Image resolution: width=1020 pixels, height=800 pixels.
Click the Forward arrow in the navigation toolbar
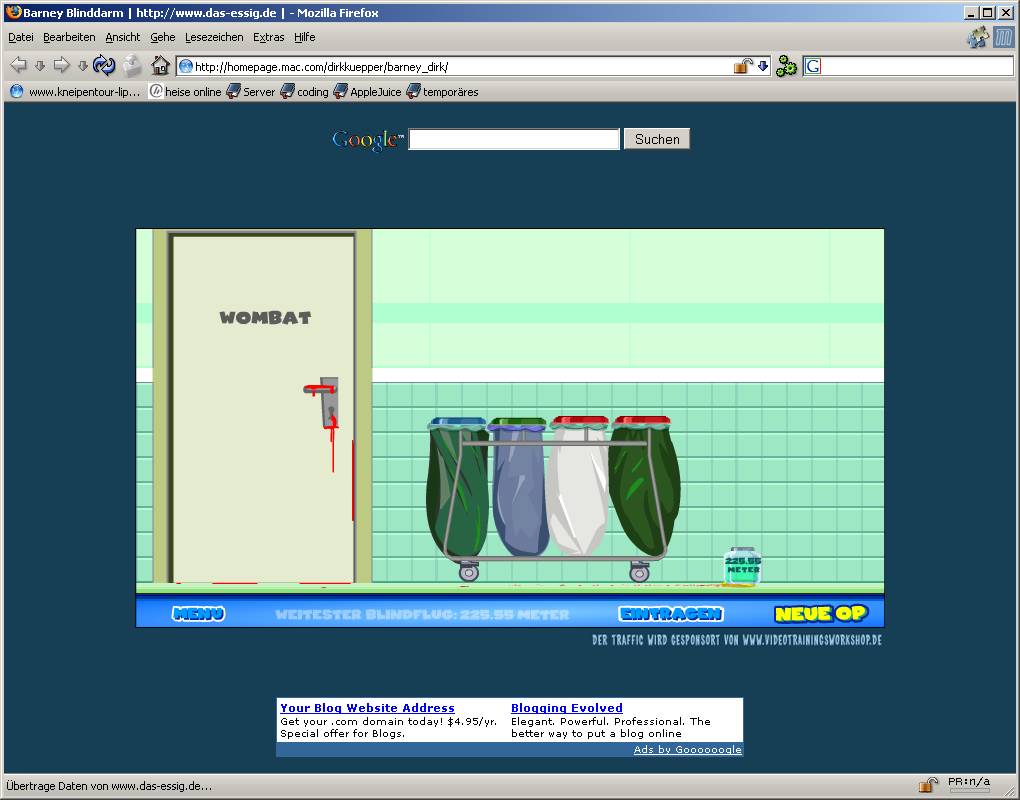pos(61,66)
